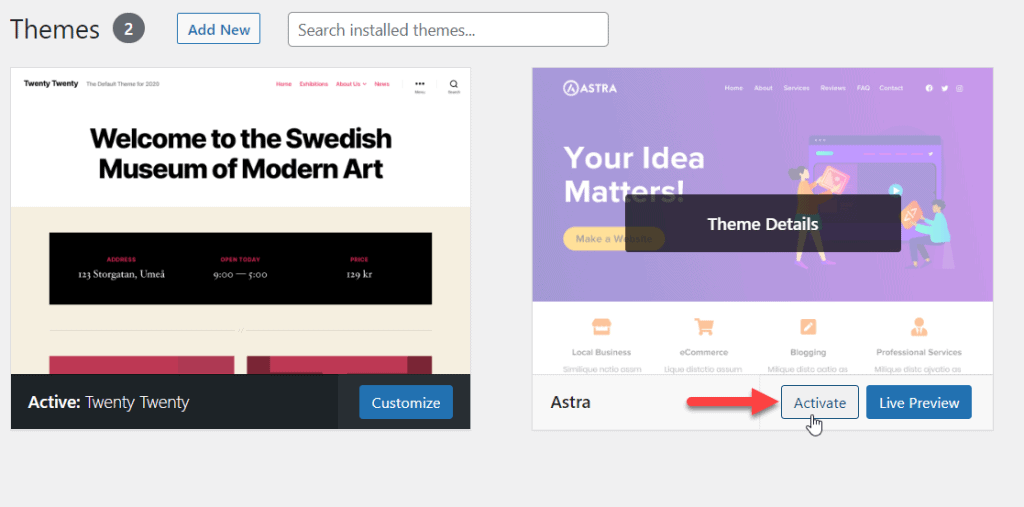
Task: Focus the Search installed themes field
Action: pyautogui.click(x=448, y=29)
